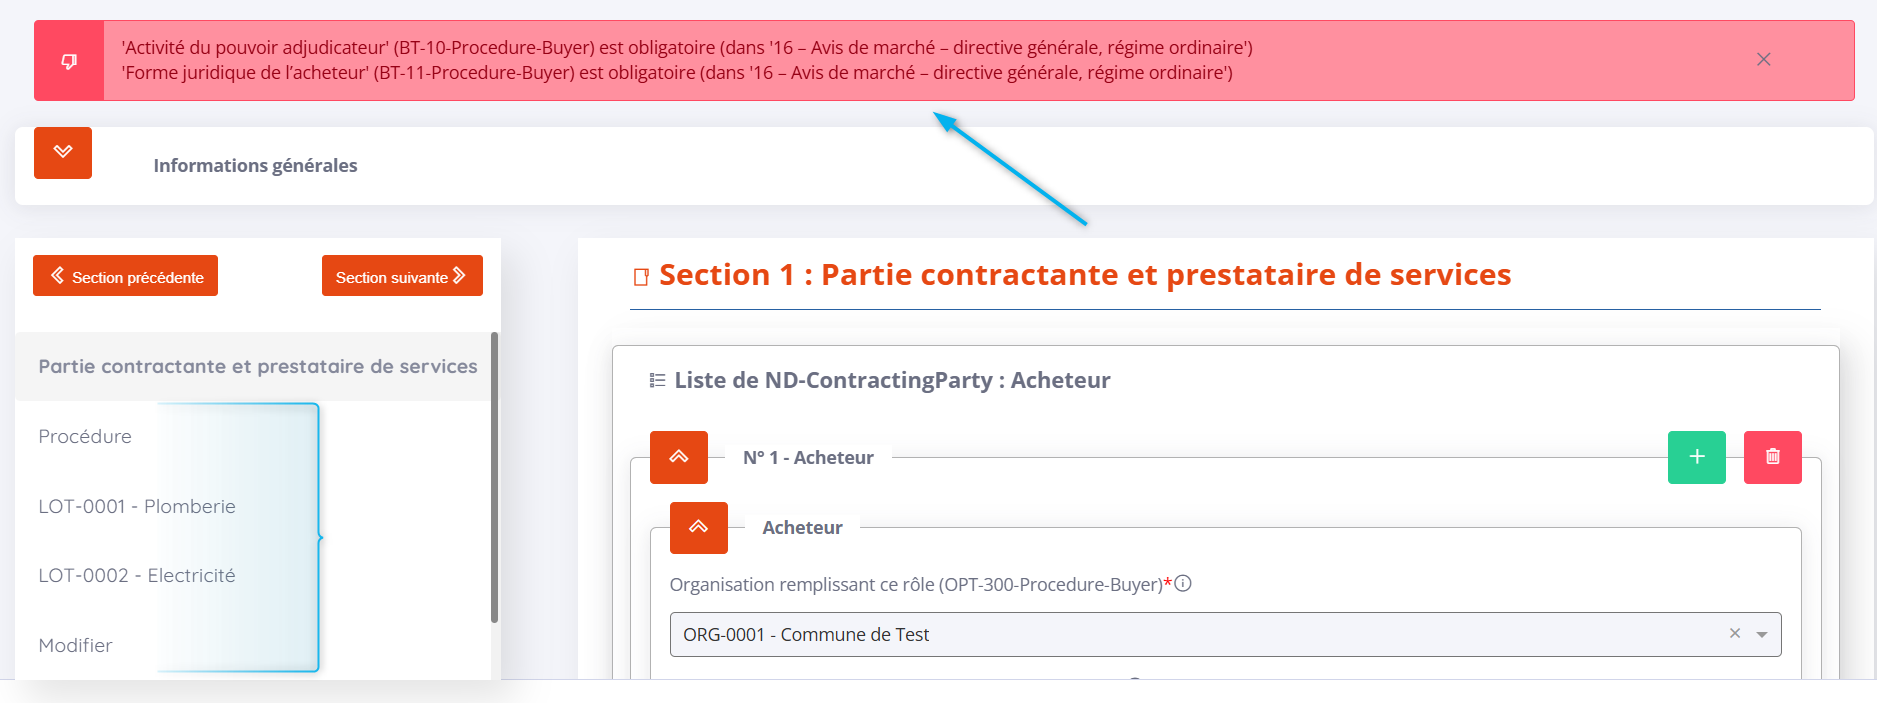Select the Modifier menu entry

[75, 646]
